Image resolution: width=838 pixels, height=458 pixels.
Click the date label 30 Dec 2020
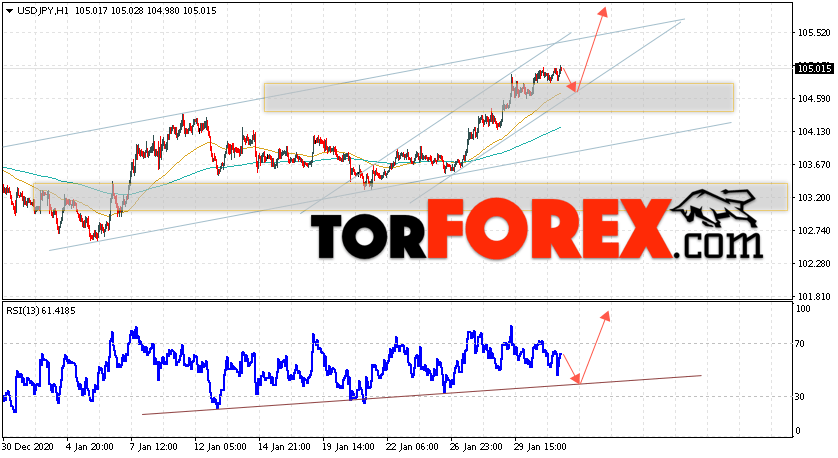(x=26, y=447)
